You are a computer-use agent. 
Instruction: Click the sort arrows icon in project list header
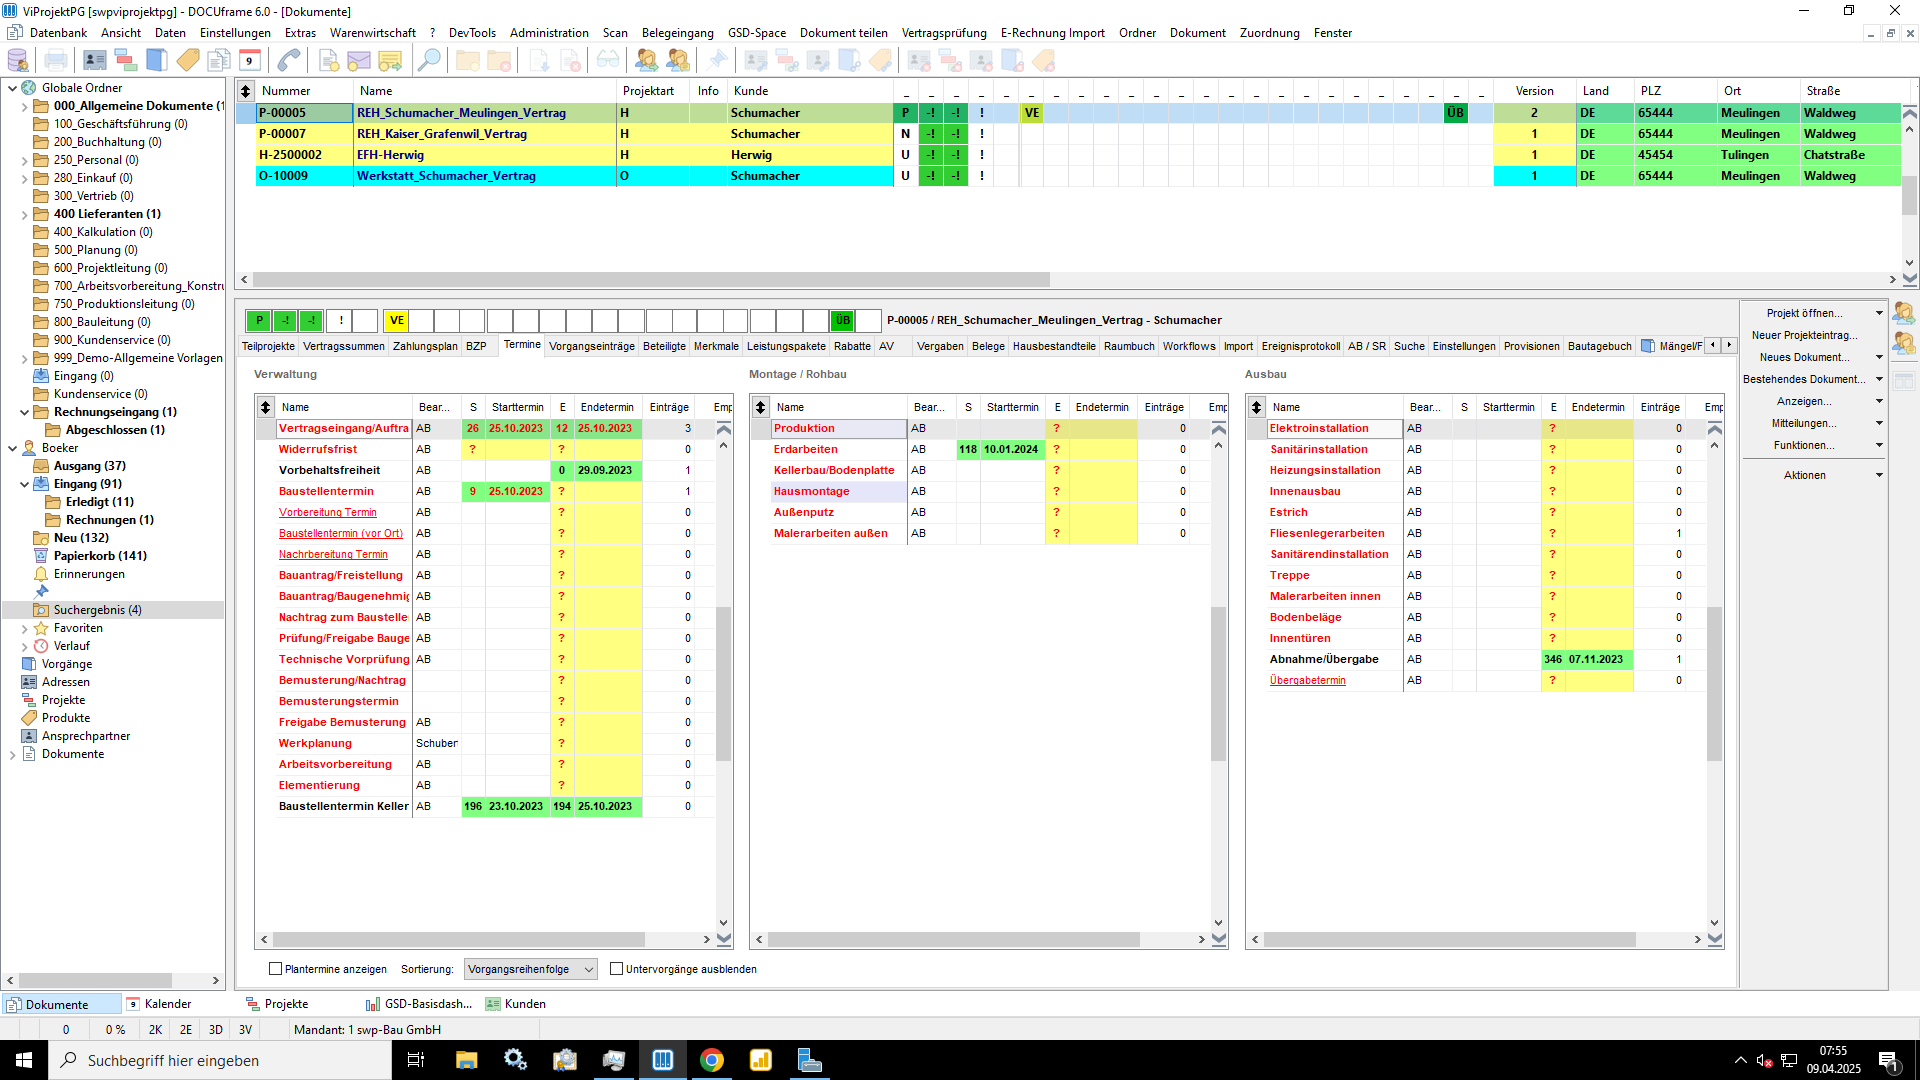(x=245, y=91)
